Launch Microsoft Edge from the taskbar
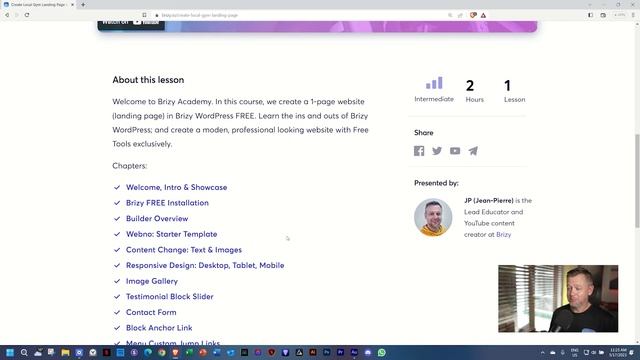 pyautogui.click(x=148, y=352)
